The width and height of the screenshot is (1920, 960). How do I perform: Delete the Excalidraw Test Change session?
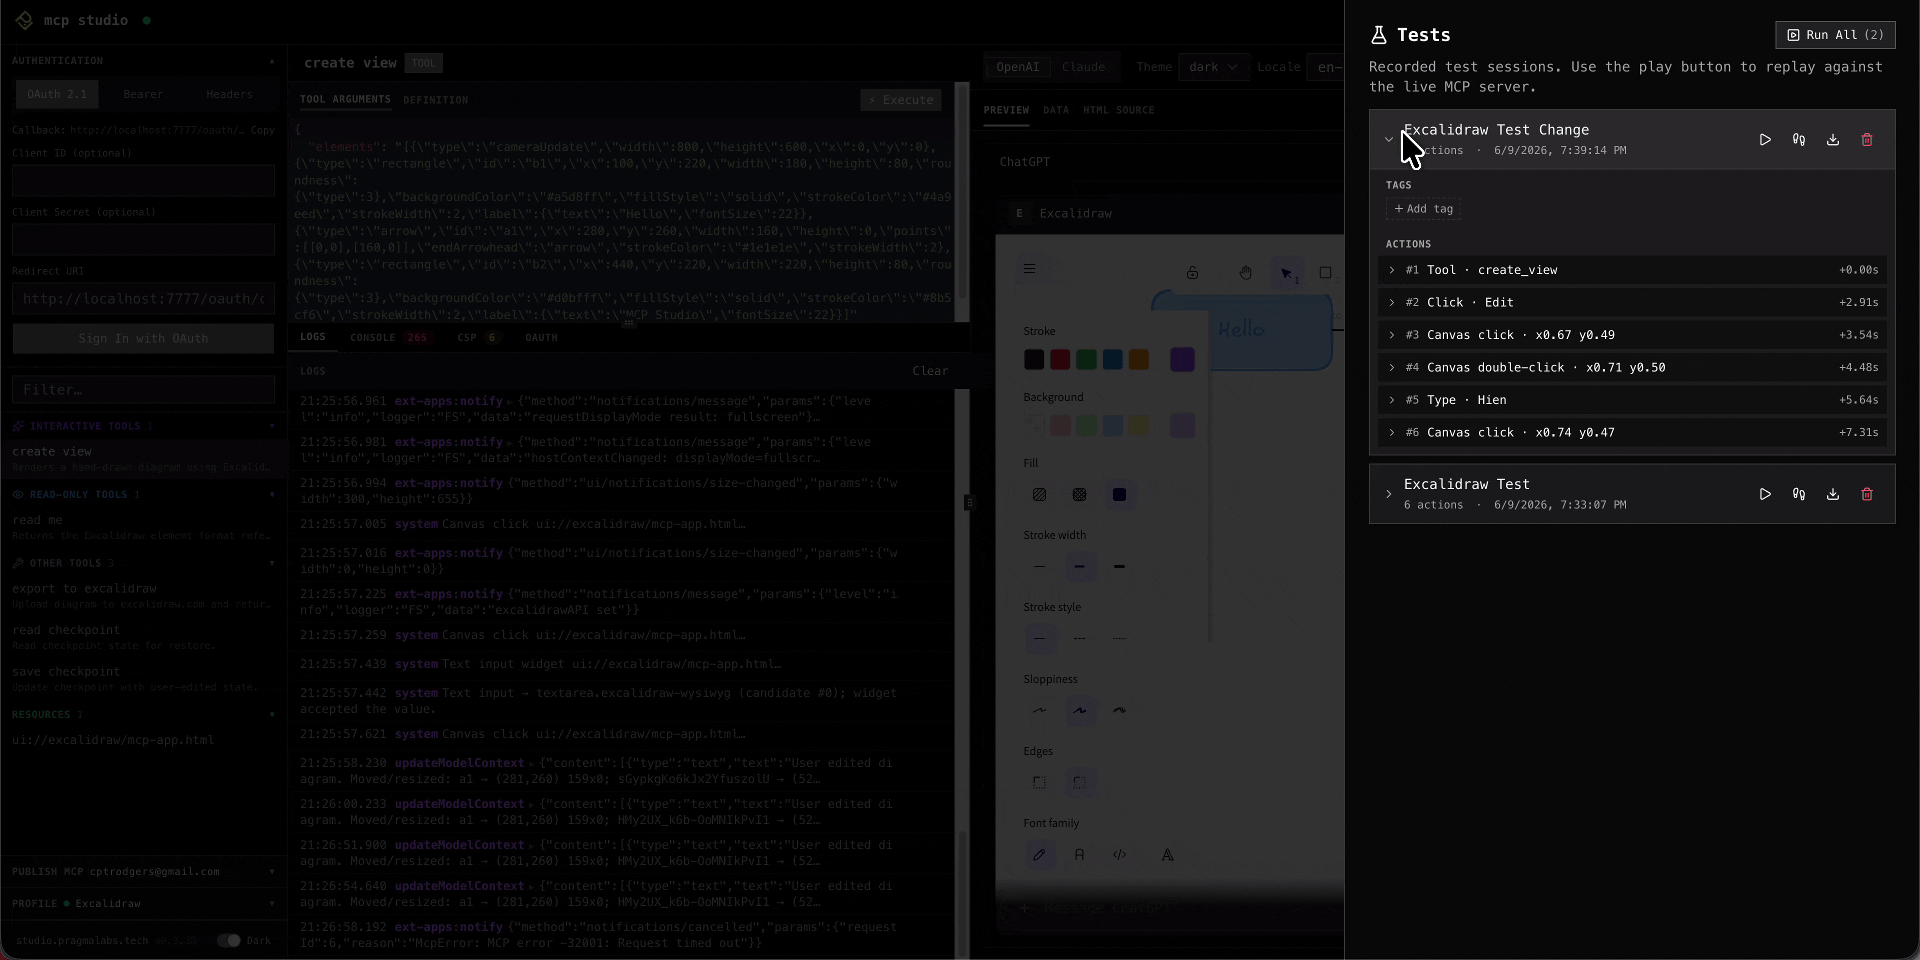coord(1867,140)
